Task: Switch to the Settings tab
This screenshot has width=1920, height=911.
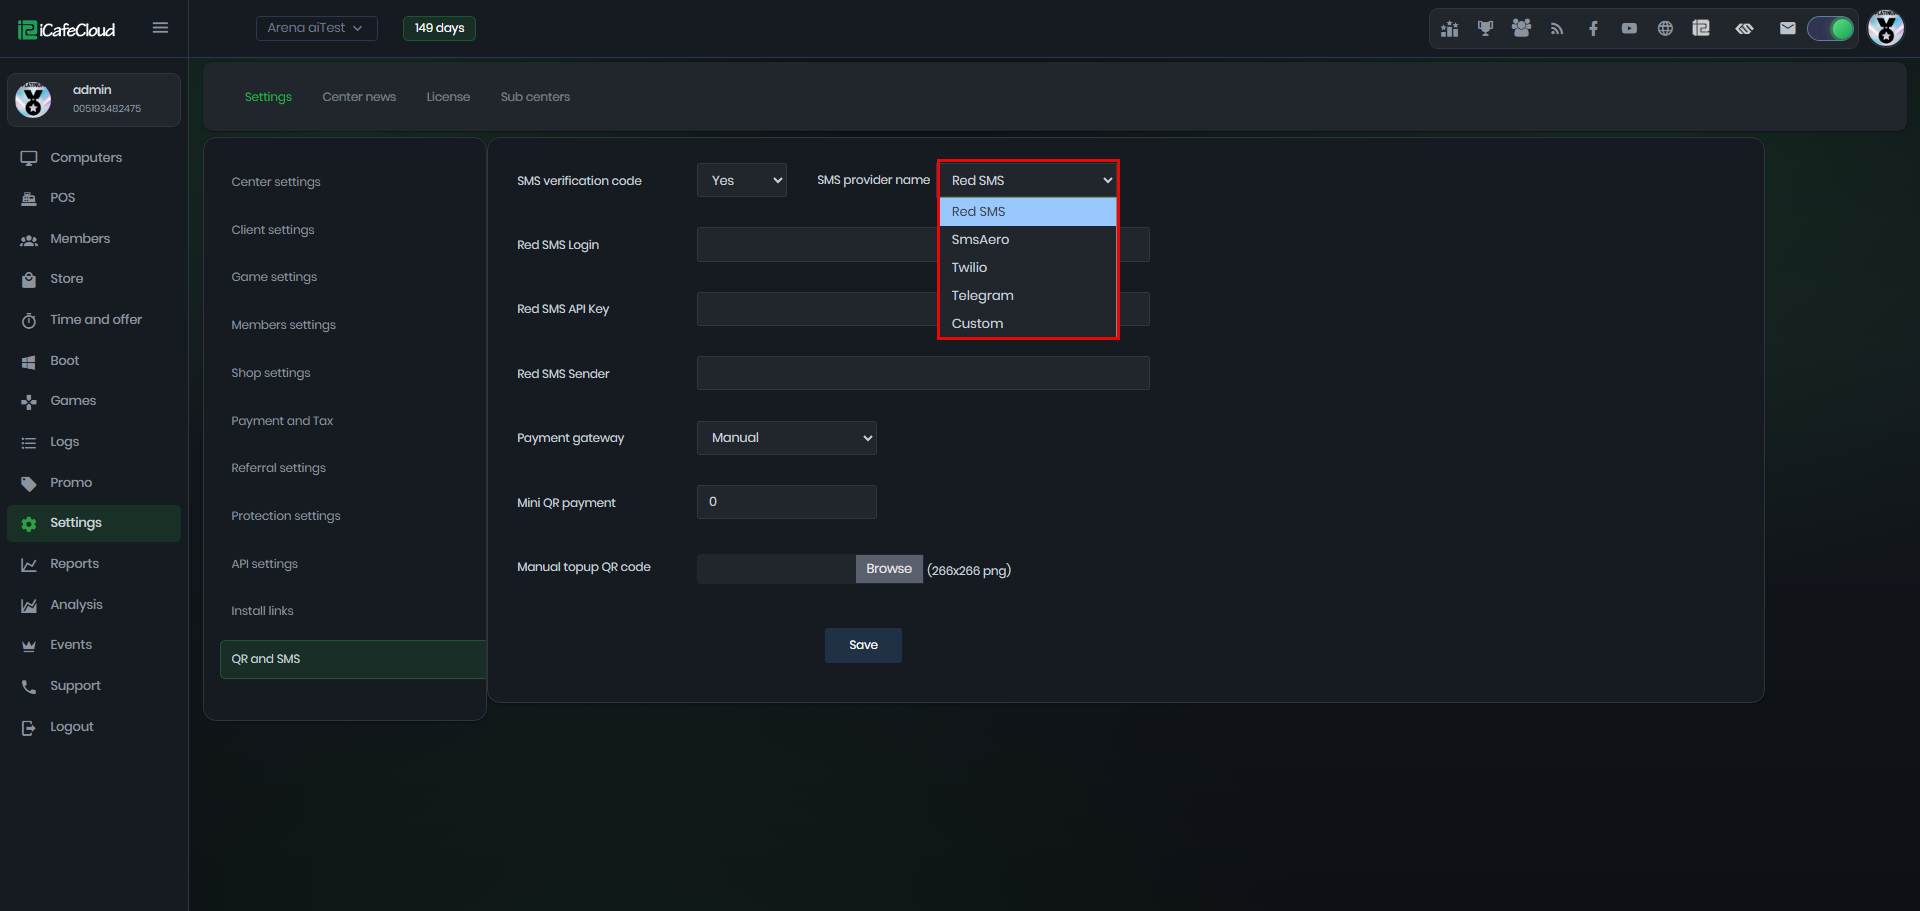Action: tap(268, 97)
